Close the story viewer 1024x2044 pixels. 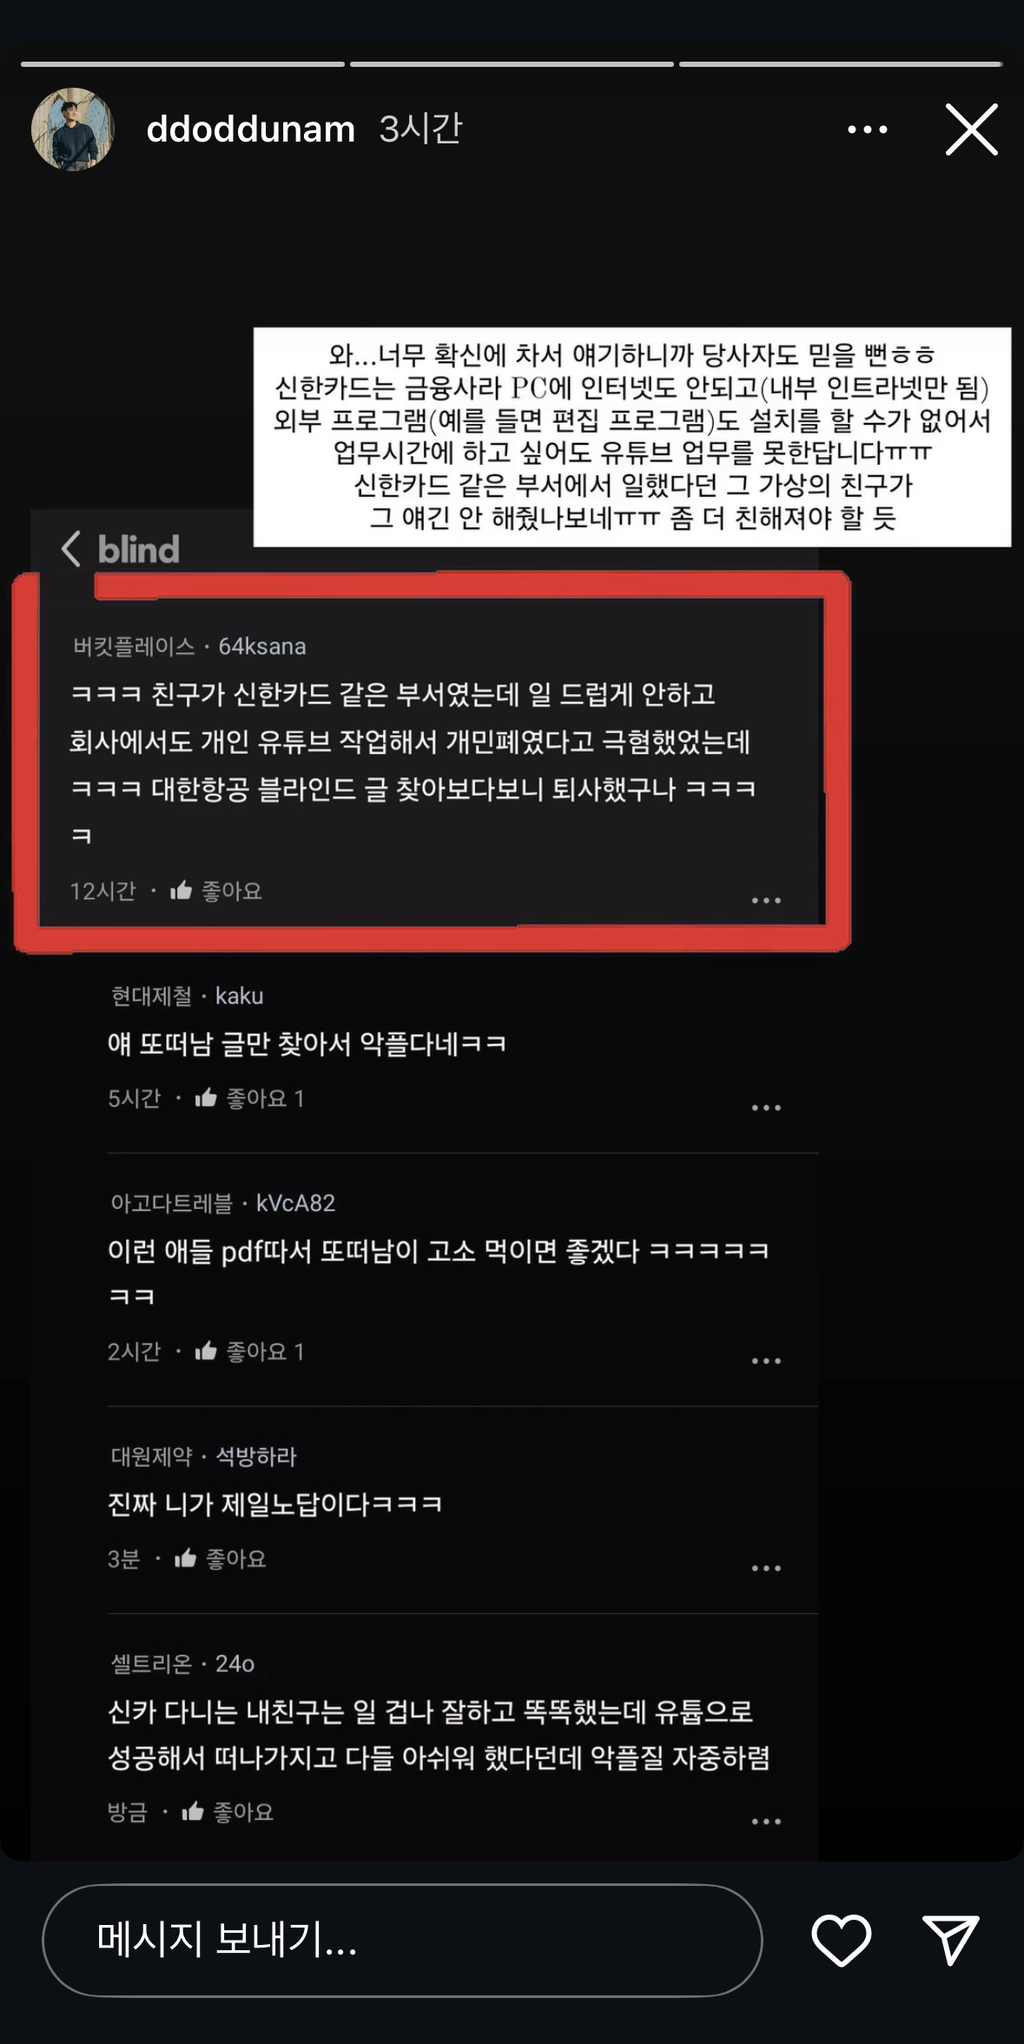click(972, 129)
